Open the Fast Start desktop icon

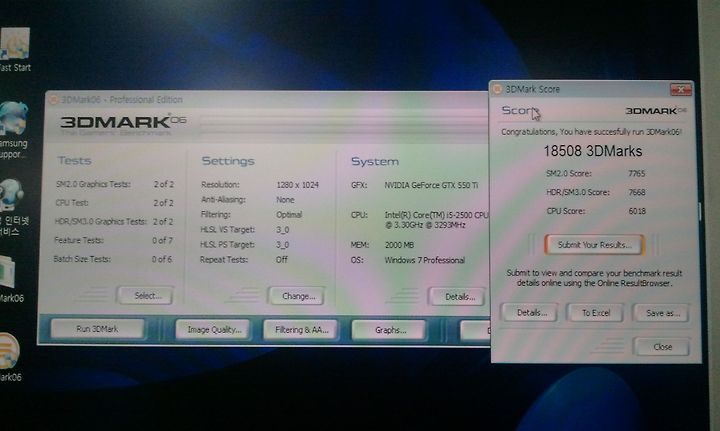(x=15, y=49)
